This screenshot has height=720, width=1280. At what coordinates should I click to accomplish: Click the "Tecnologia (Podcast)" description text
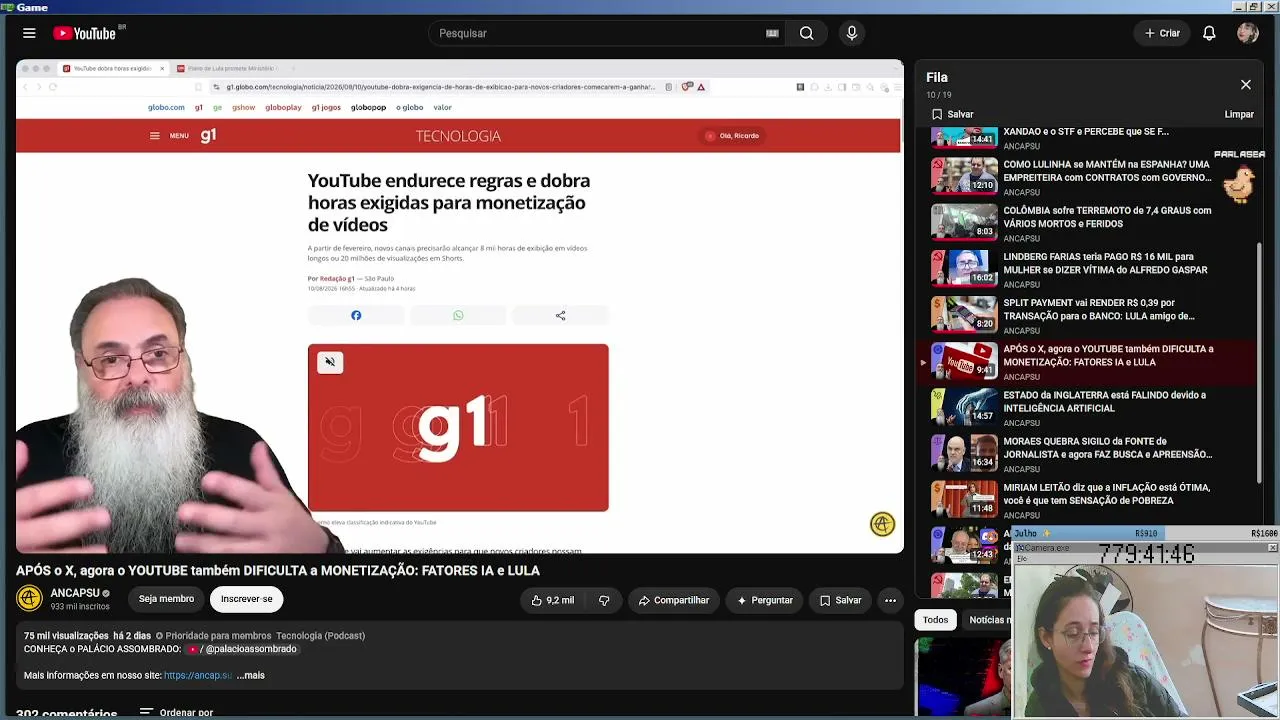[320, 636]
